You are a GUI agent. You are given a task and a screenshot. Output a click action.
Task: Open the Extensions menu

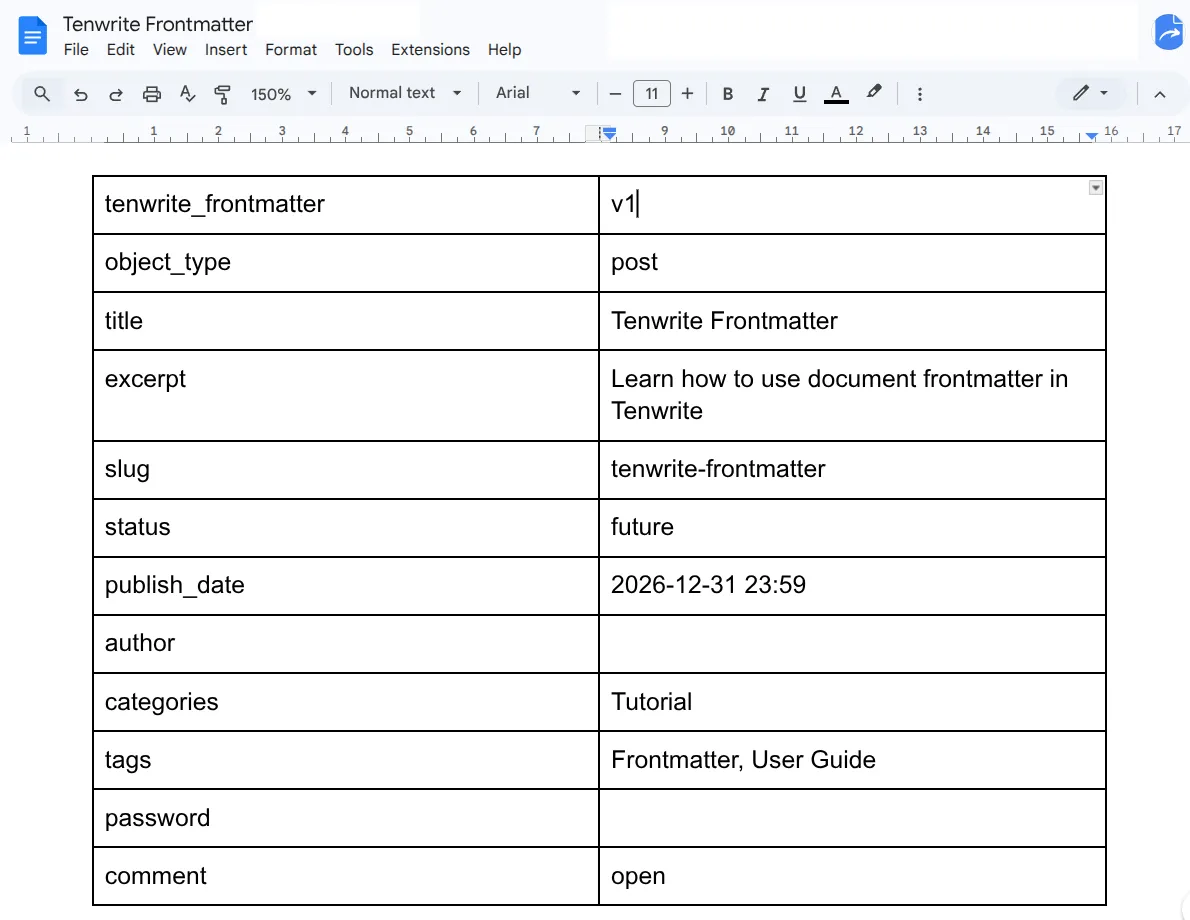[x=430, y=50]
